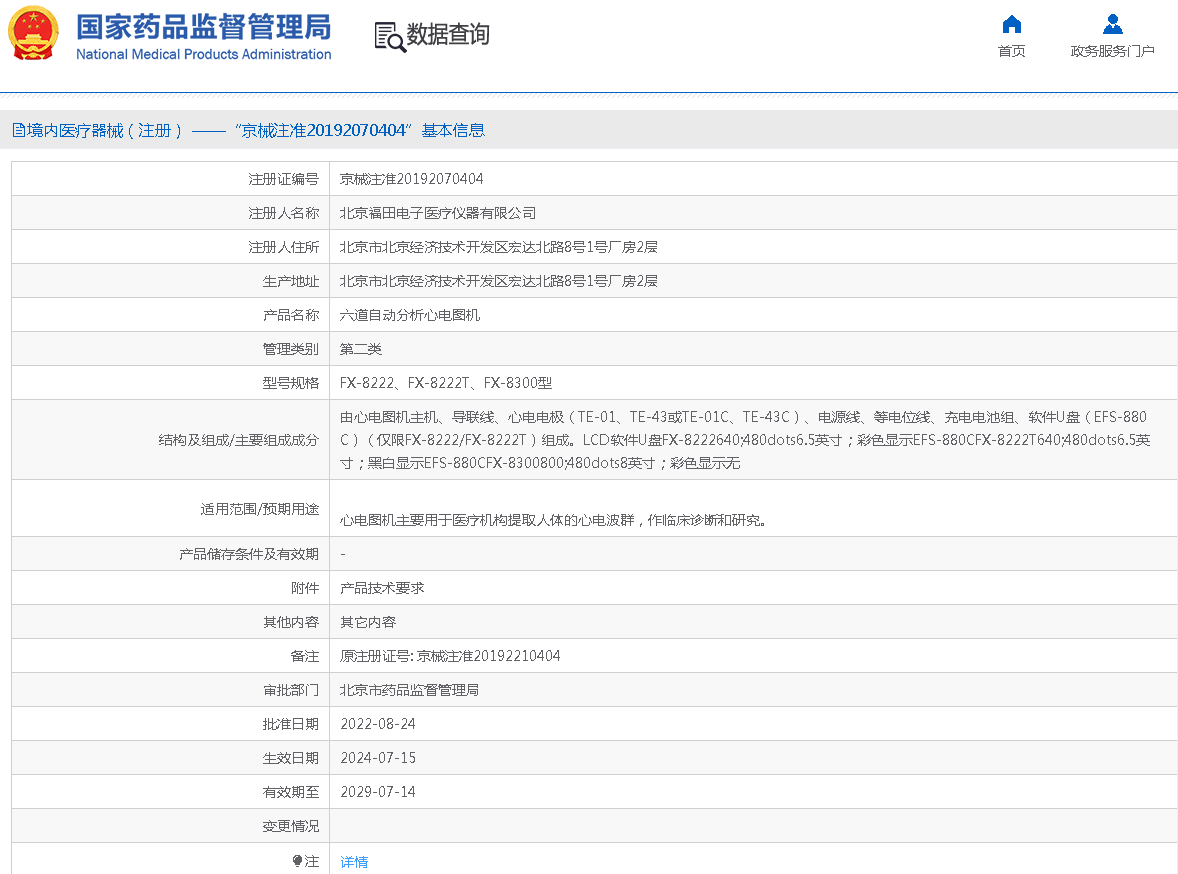Image resolution: width=1178 pixels, height=874 pixels.
Task: Click the 有效期至 row label
Action: pyautogui.click(x=291, y=791)
